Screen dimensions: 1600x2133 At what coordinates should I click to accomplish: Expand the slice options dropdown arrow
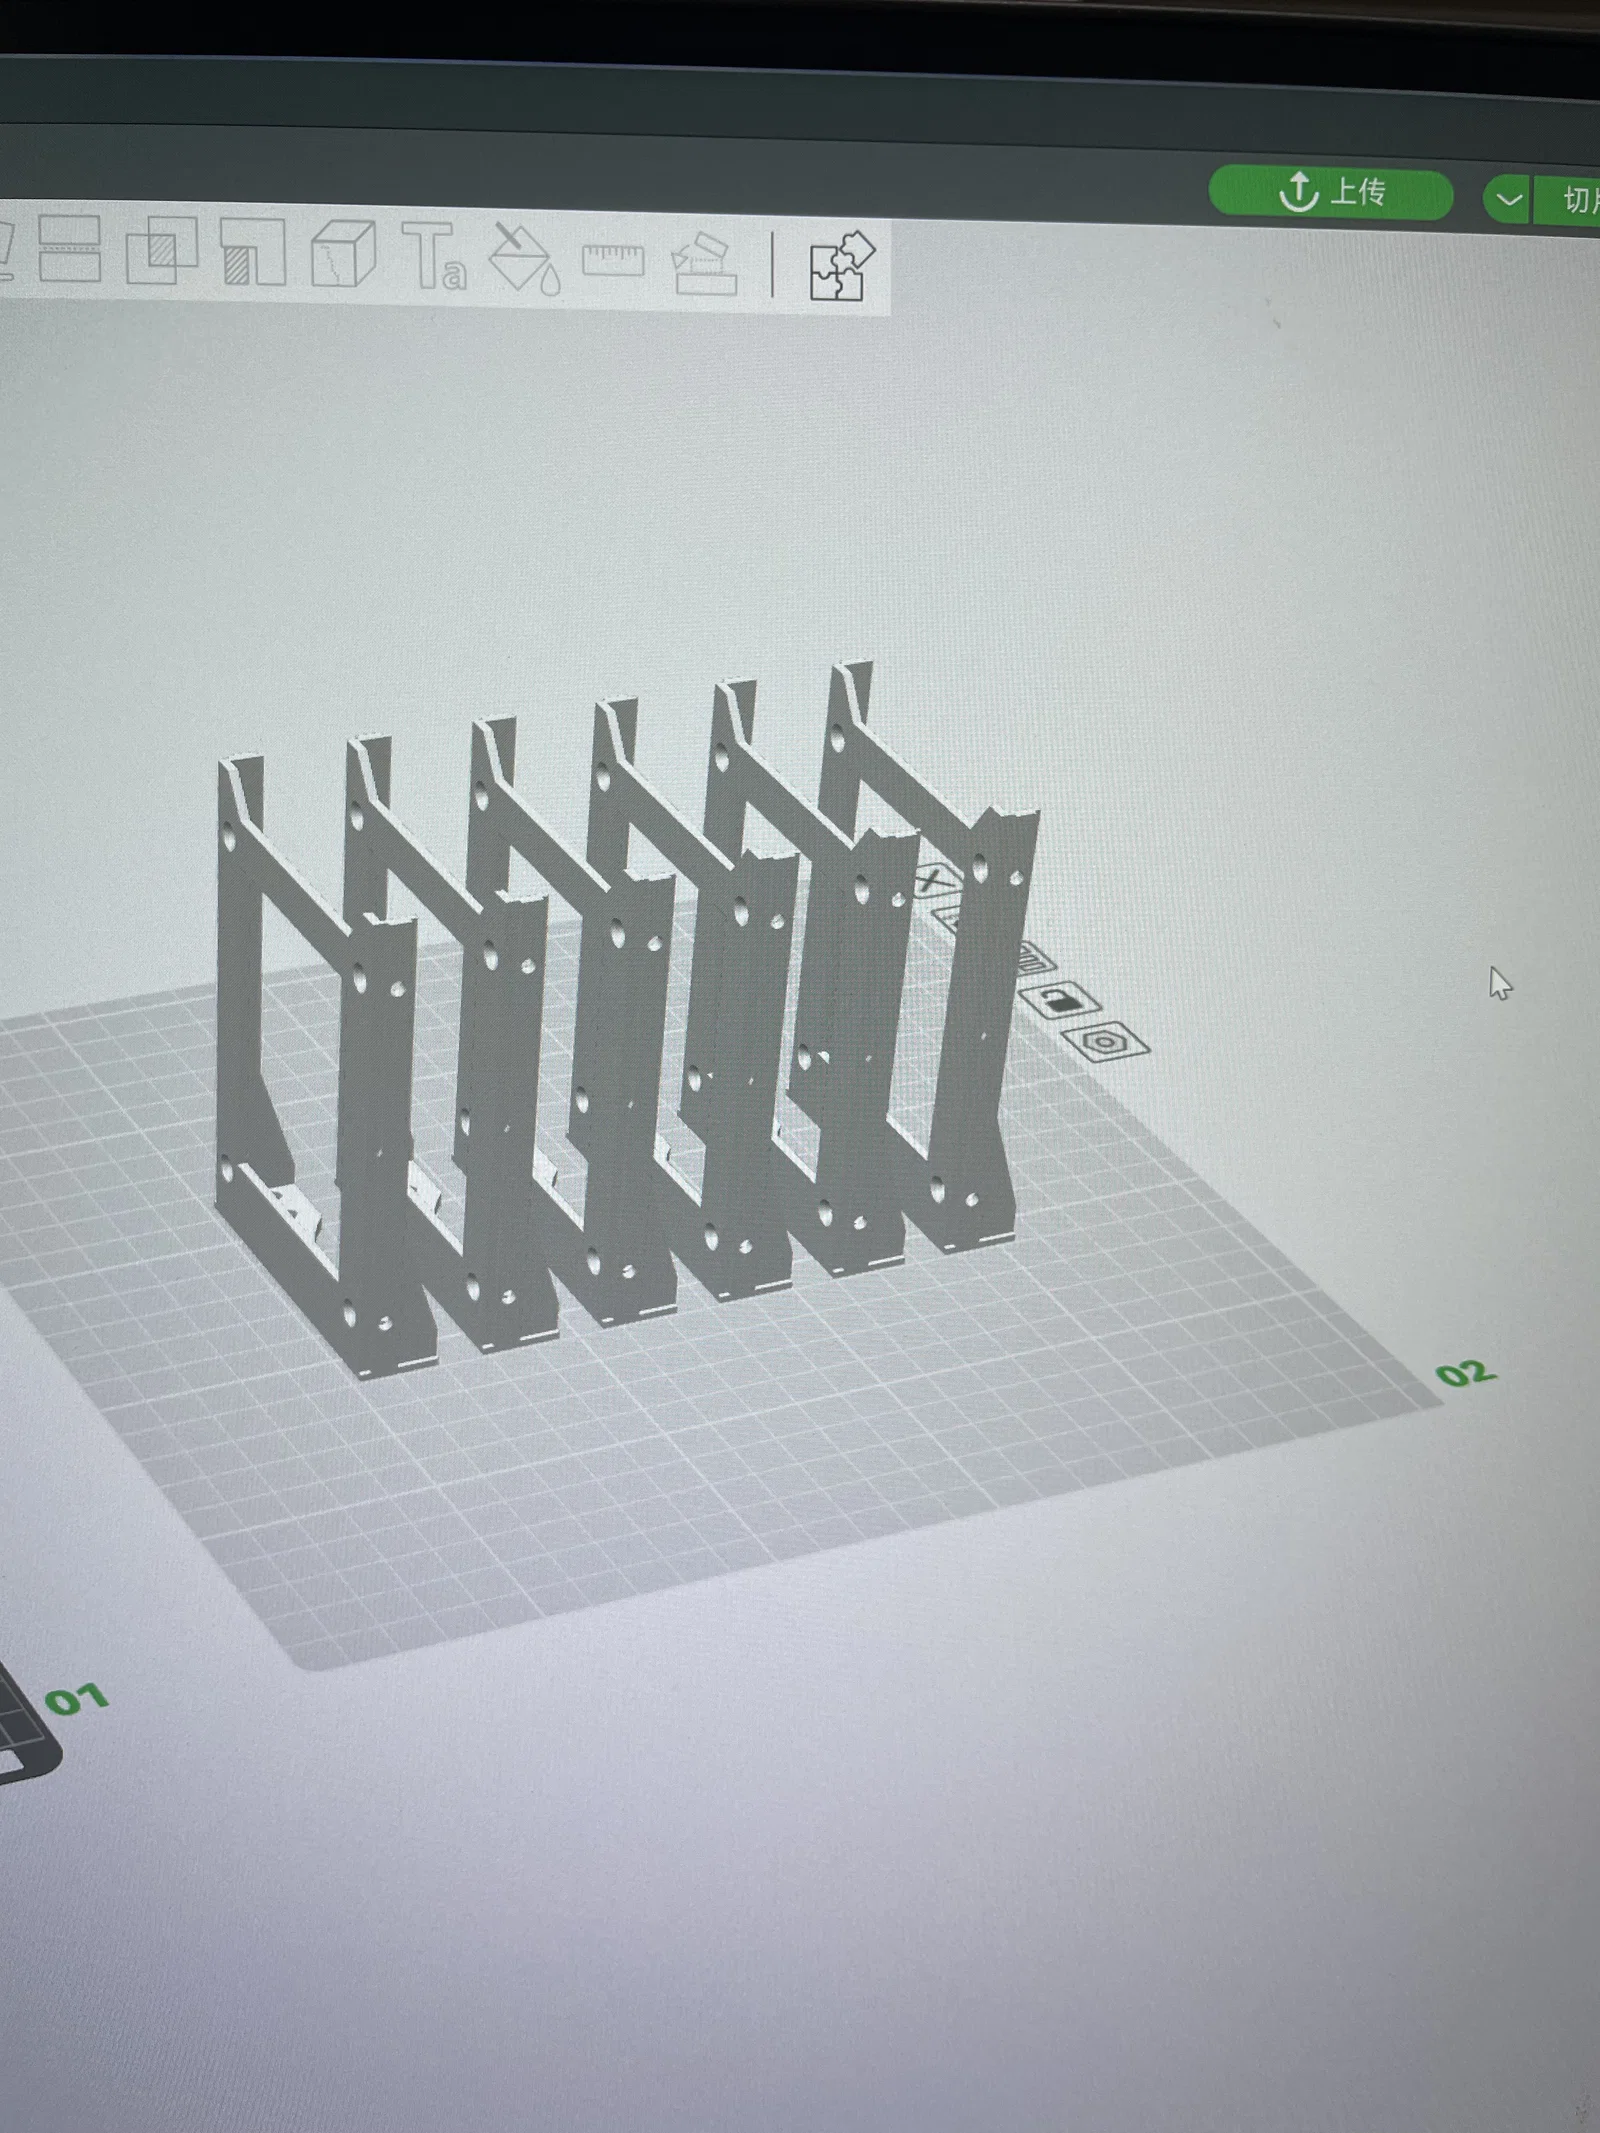[1508, 199]
